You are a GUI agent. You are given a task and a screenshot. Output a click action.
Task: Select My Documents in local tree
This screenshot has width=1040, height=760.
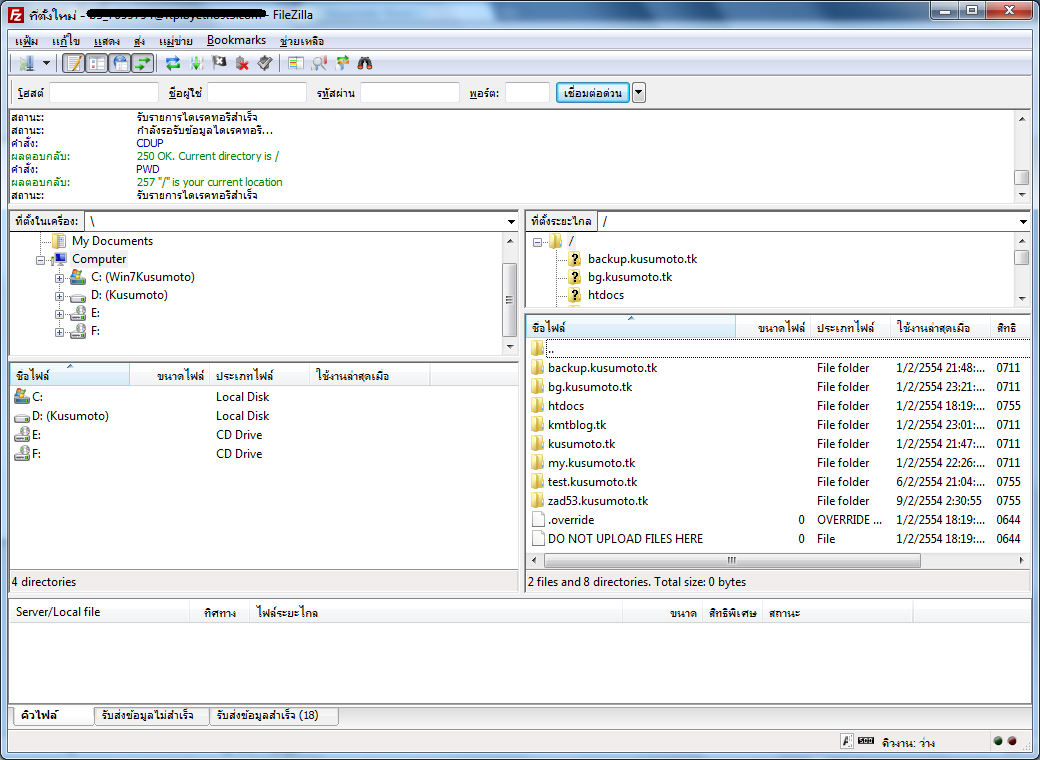tap(112, 241)
